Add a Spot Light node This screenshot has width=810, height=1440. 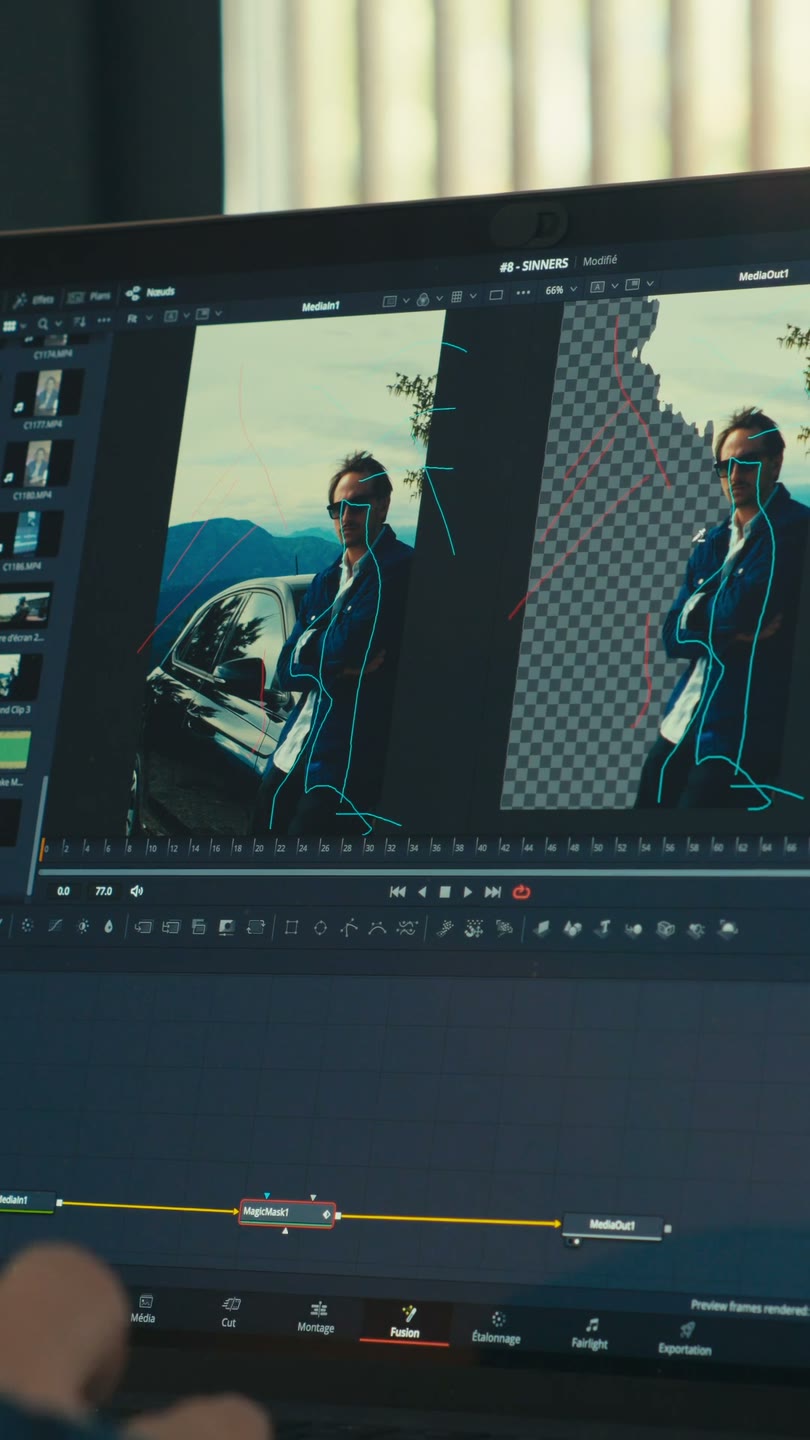[697, 929]
